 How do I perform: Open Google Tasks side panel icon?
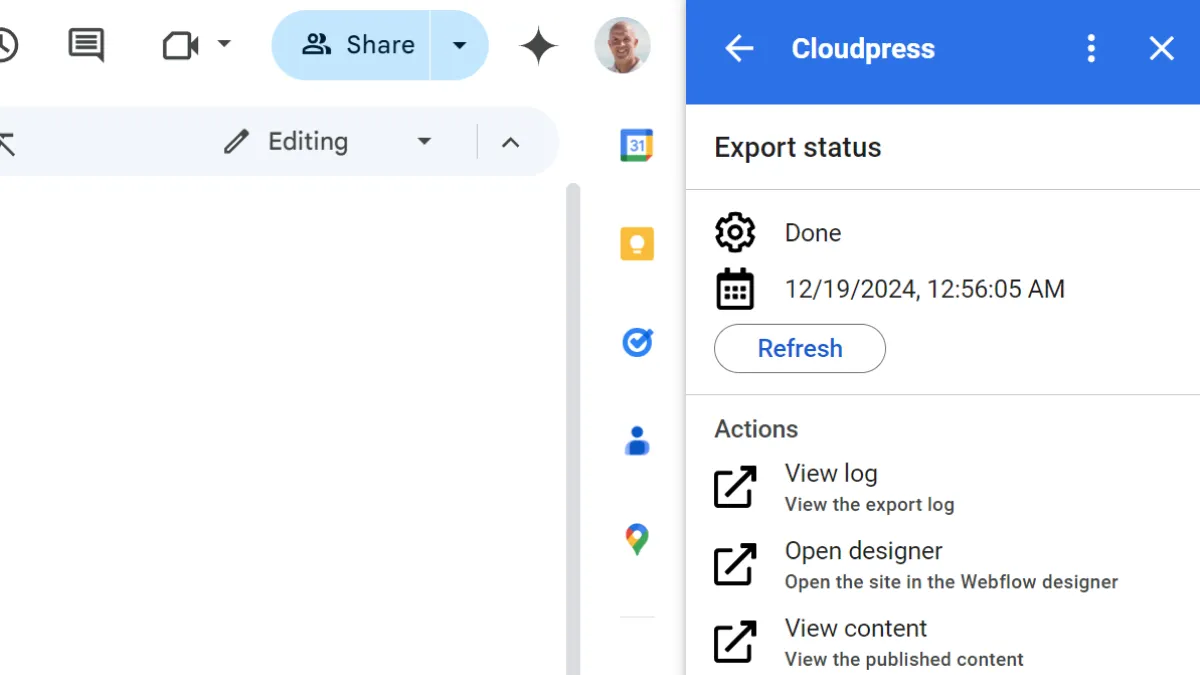click(637, 342)
